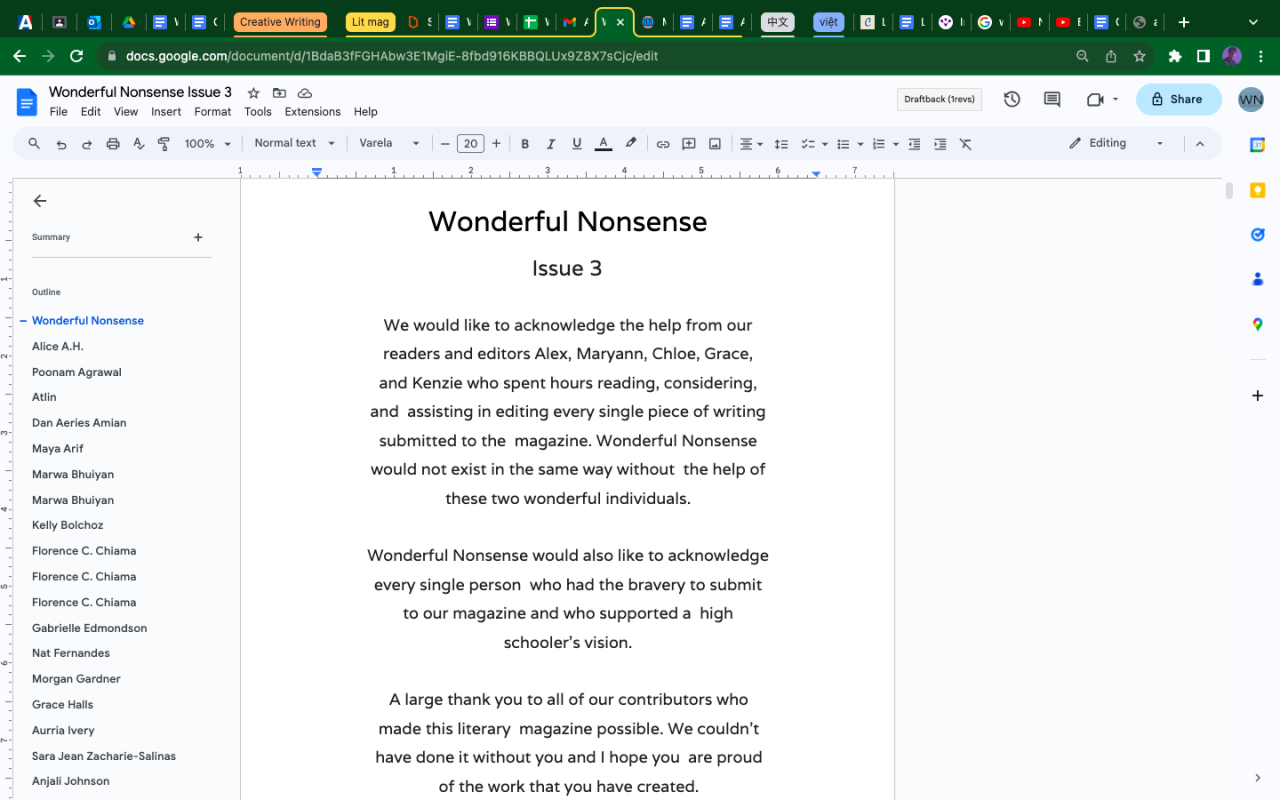The image size is (1280, 800).
Task: Click the font size field showing 20
Action: (x=470, y=144)
